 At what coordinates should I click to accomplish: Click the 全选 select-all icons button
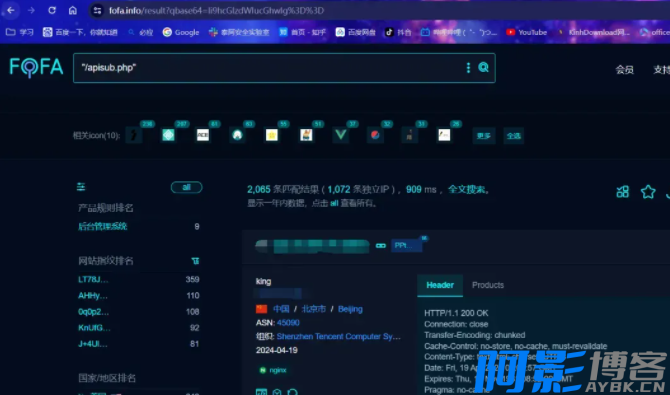tap(513, 136)
